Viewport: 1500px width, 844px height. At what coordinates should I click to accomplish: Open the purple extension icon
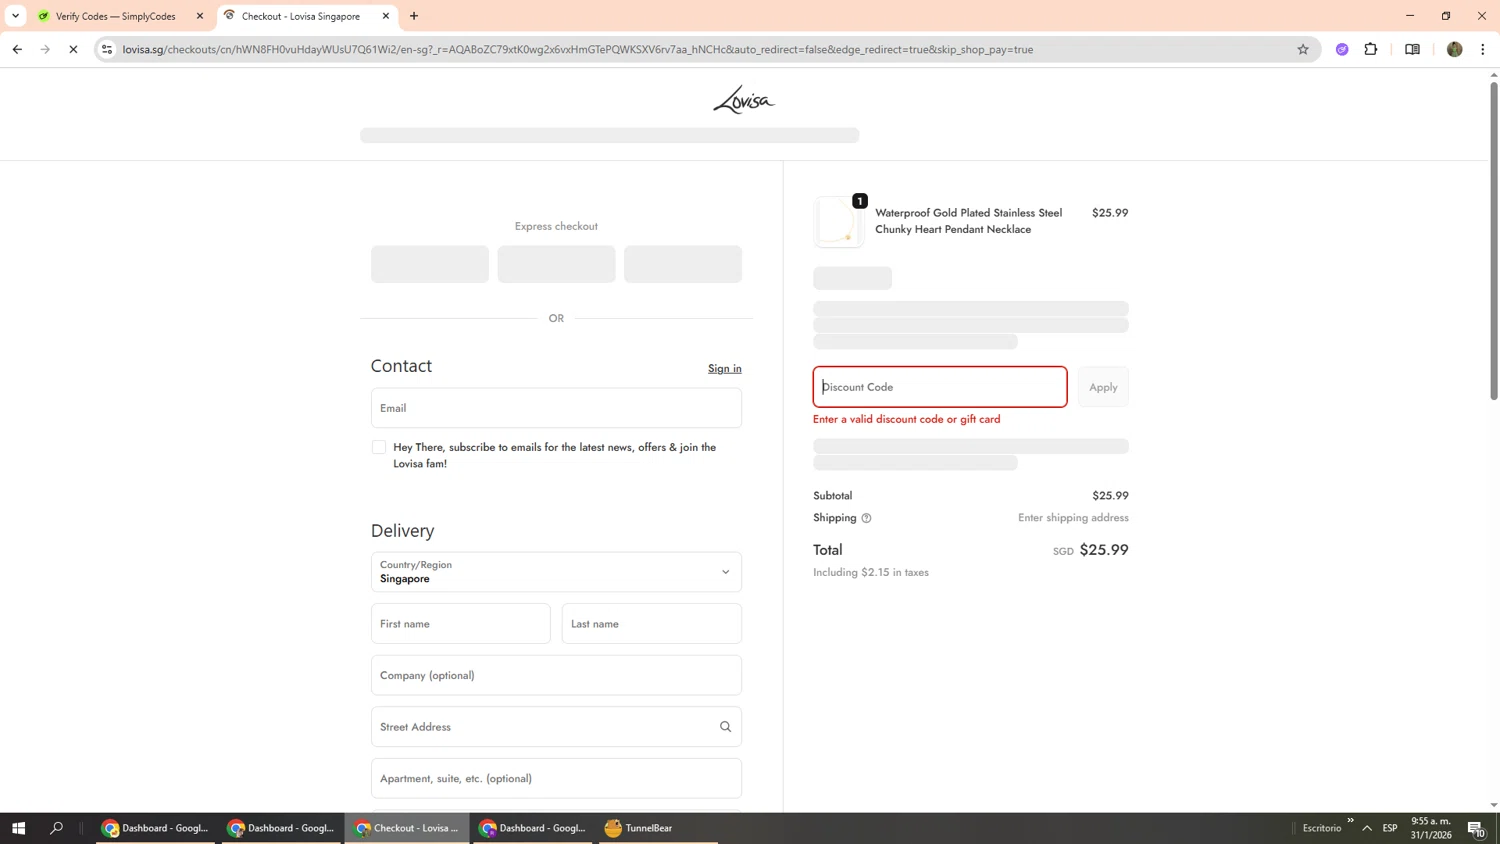[1342, 49]
